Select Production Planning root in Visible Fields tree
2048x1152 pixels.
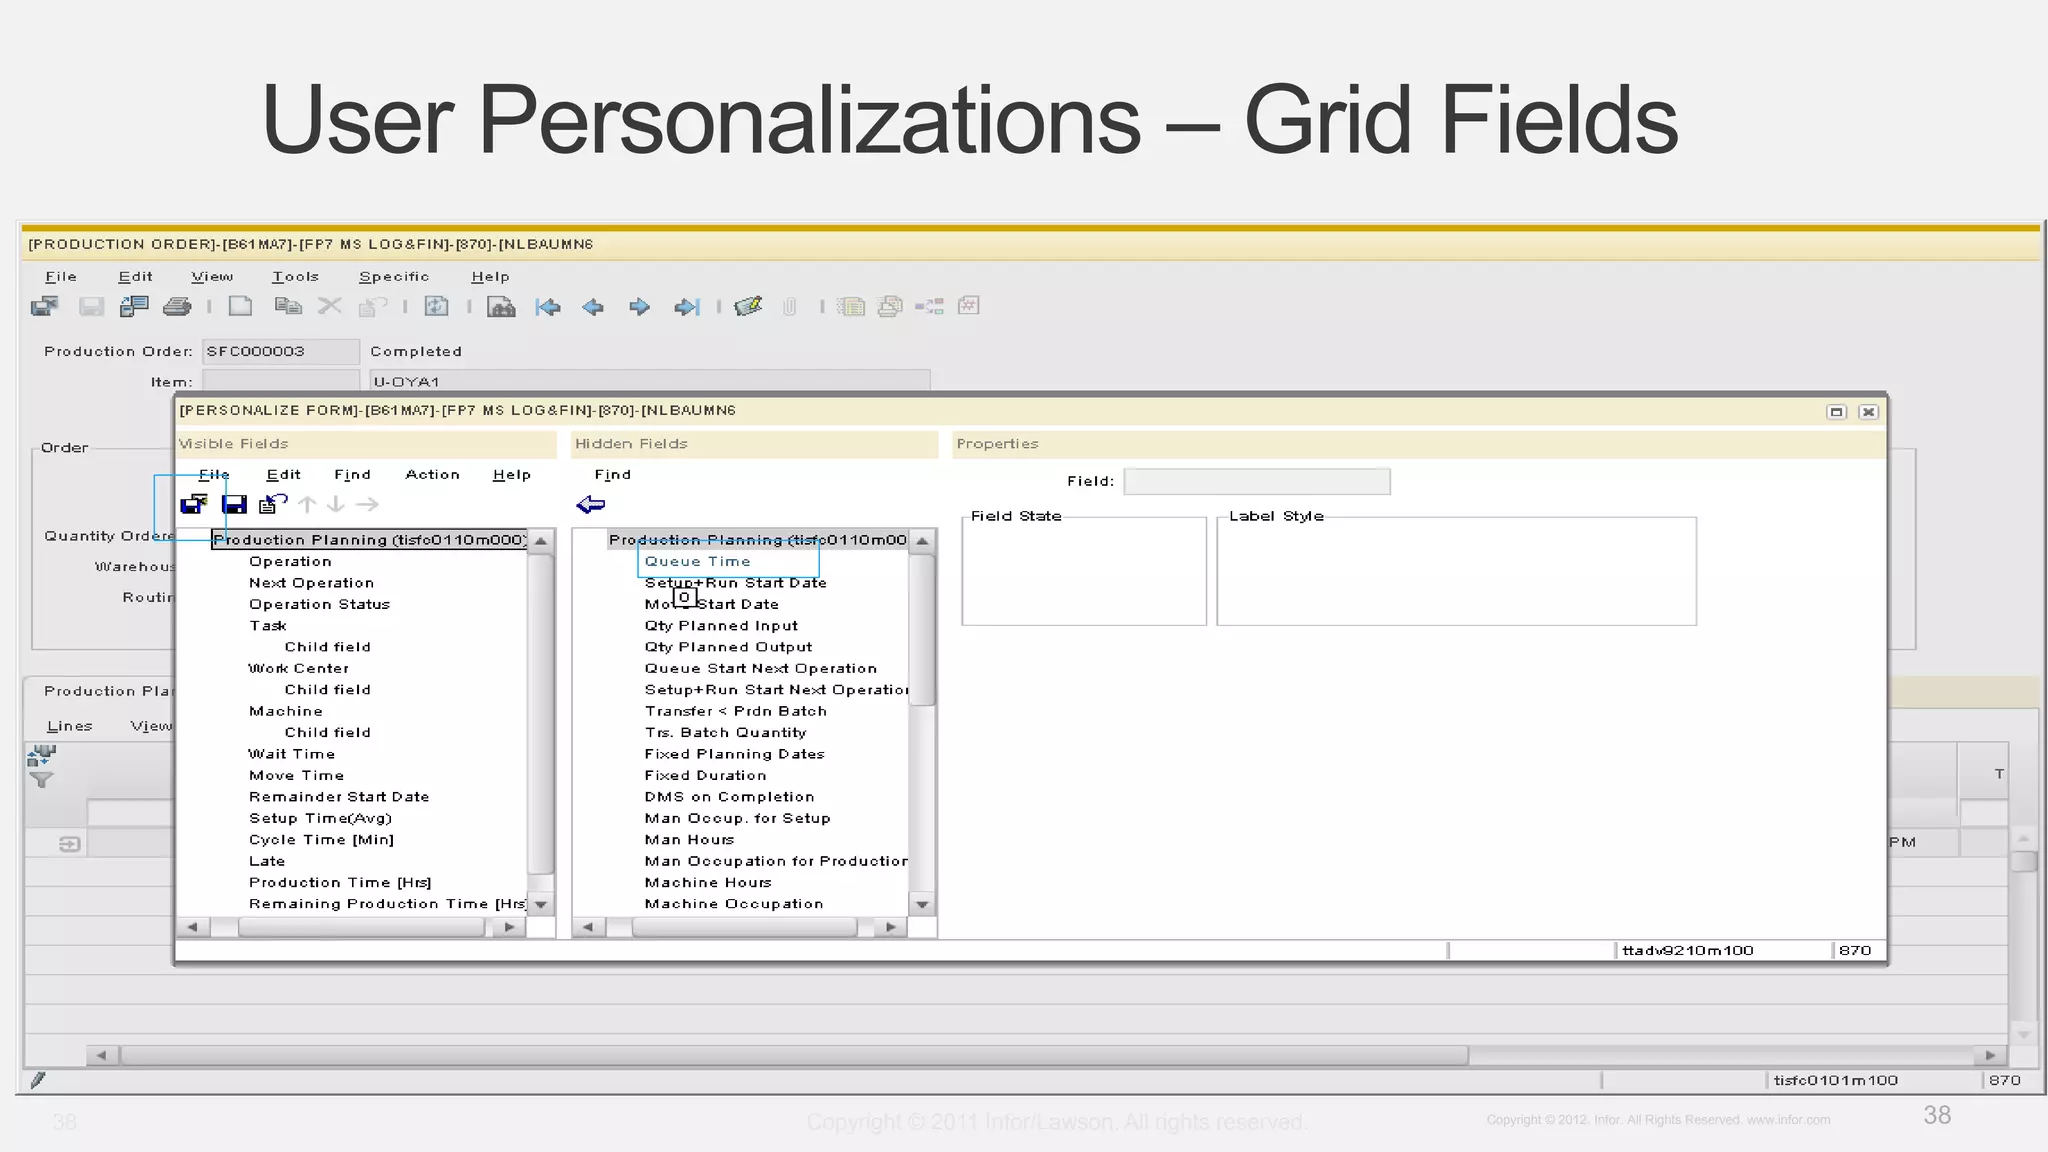pos(369,540)
